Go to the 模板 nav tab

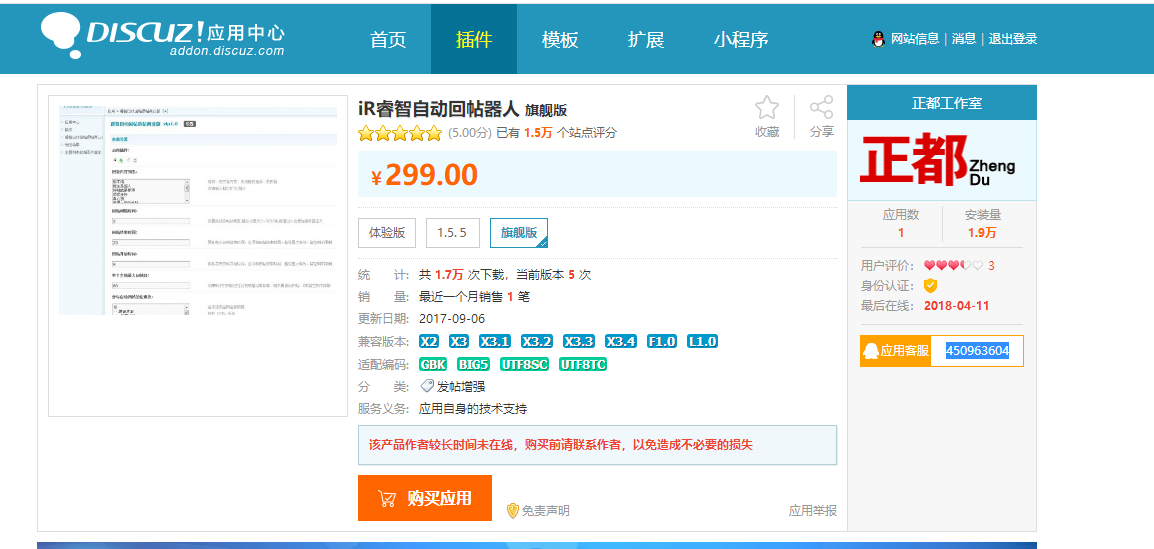pyautogui.click(x=560, y=40)
